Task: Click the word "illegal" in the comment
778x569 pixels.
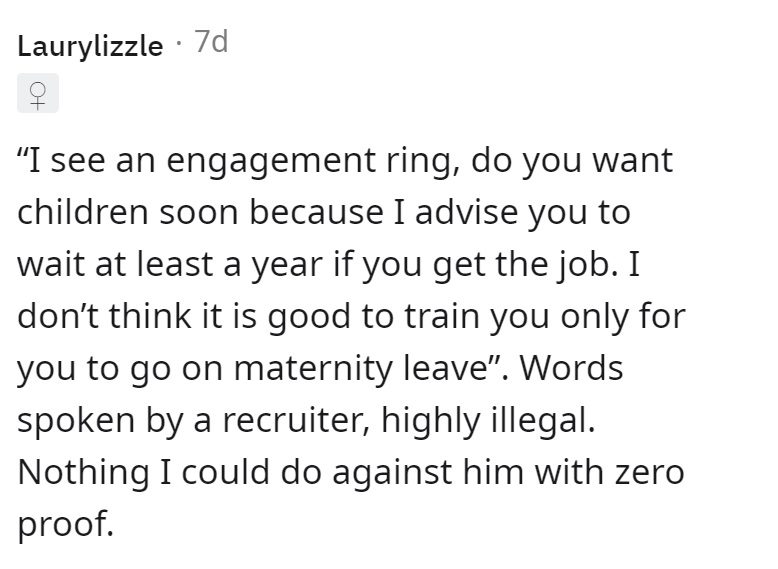Action: (x=543, y=420)
